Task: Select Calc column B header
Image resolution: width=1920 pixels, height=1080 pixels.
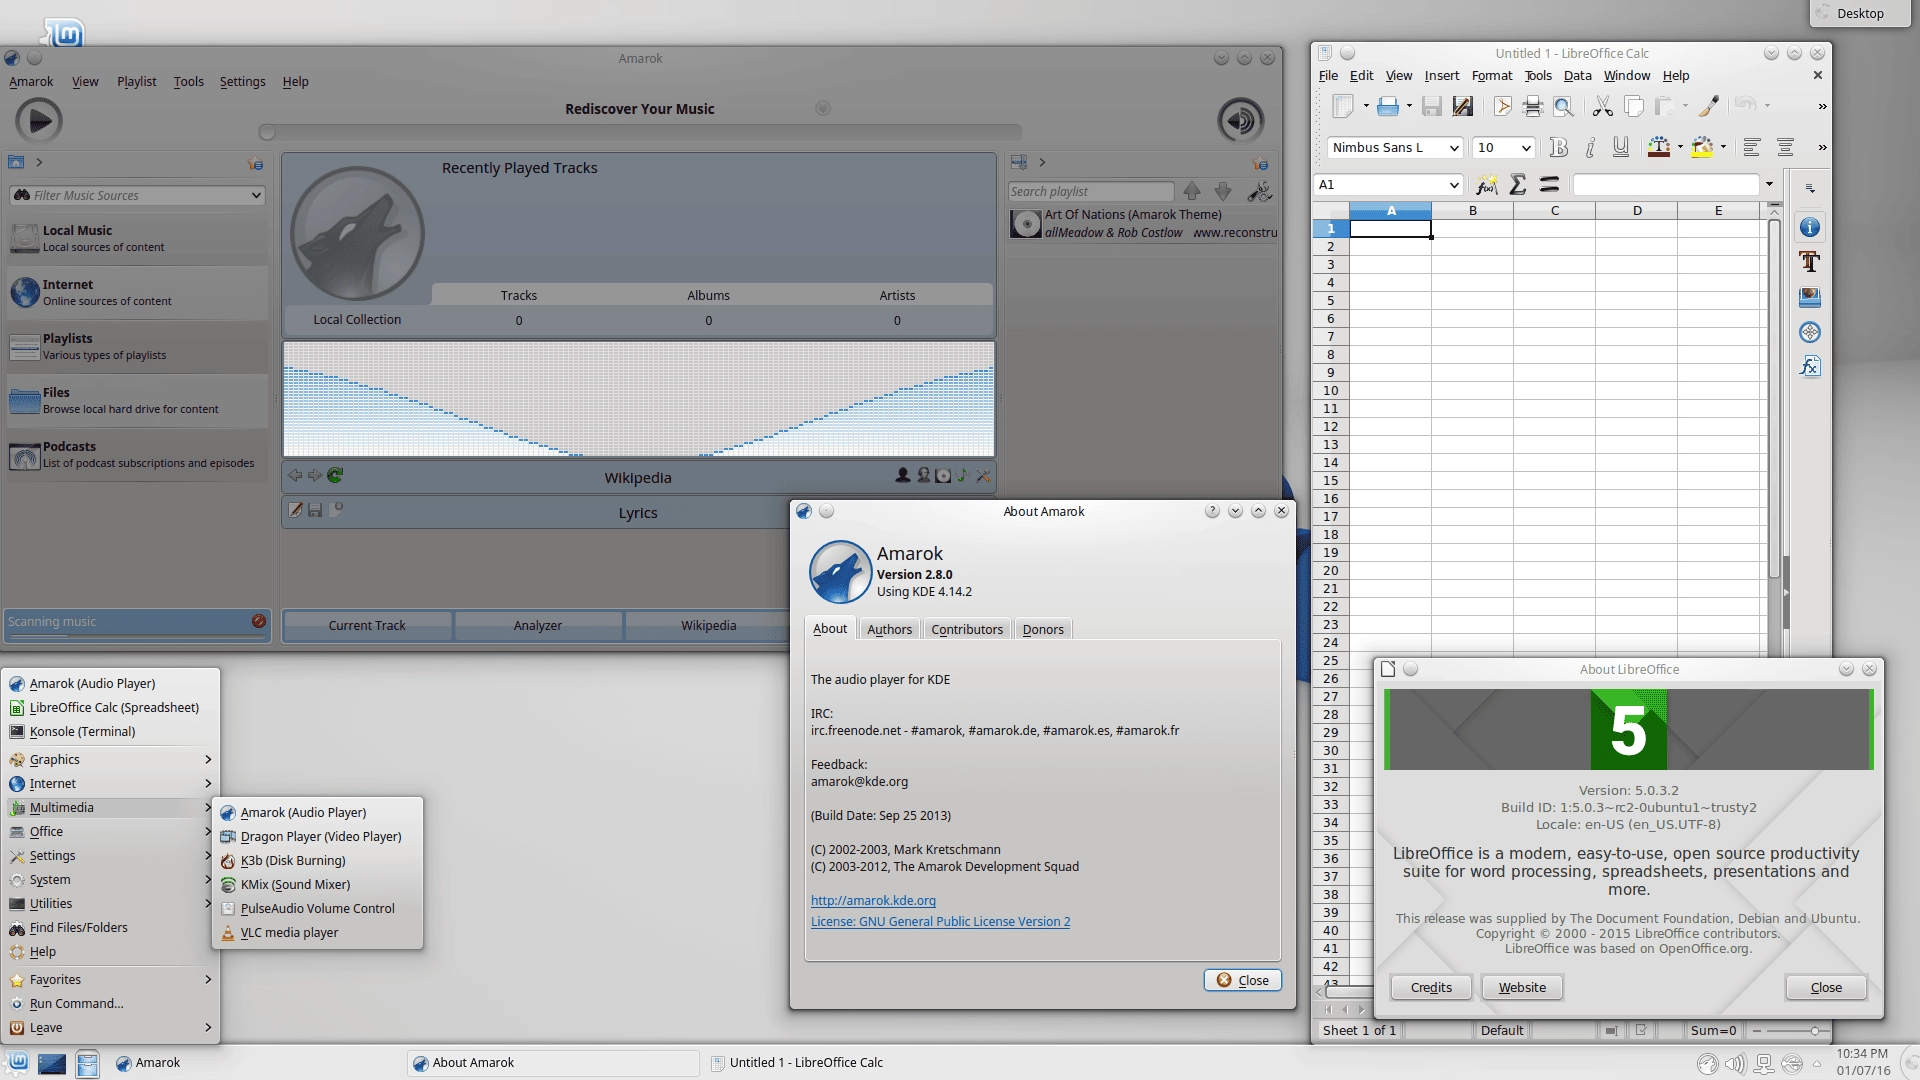Action: (1472, 211)
